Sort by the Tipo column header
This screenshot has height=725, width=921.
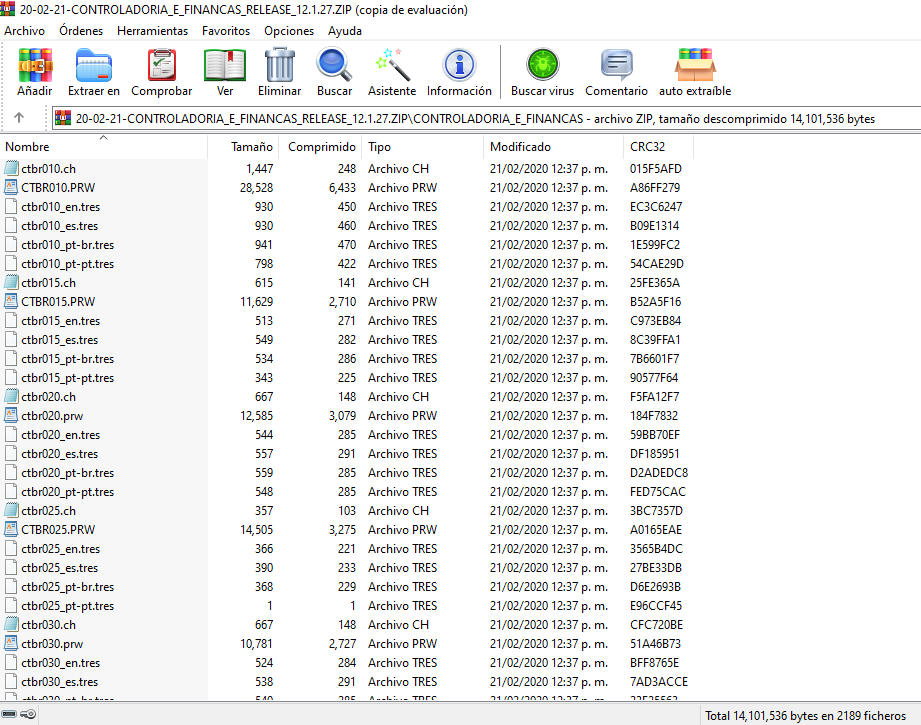coord(422,146)
